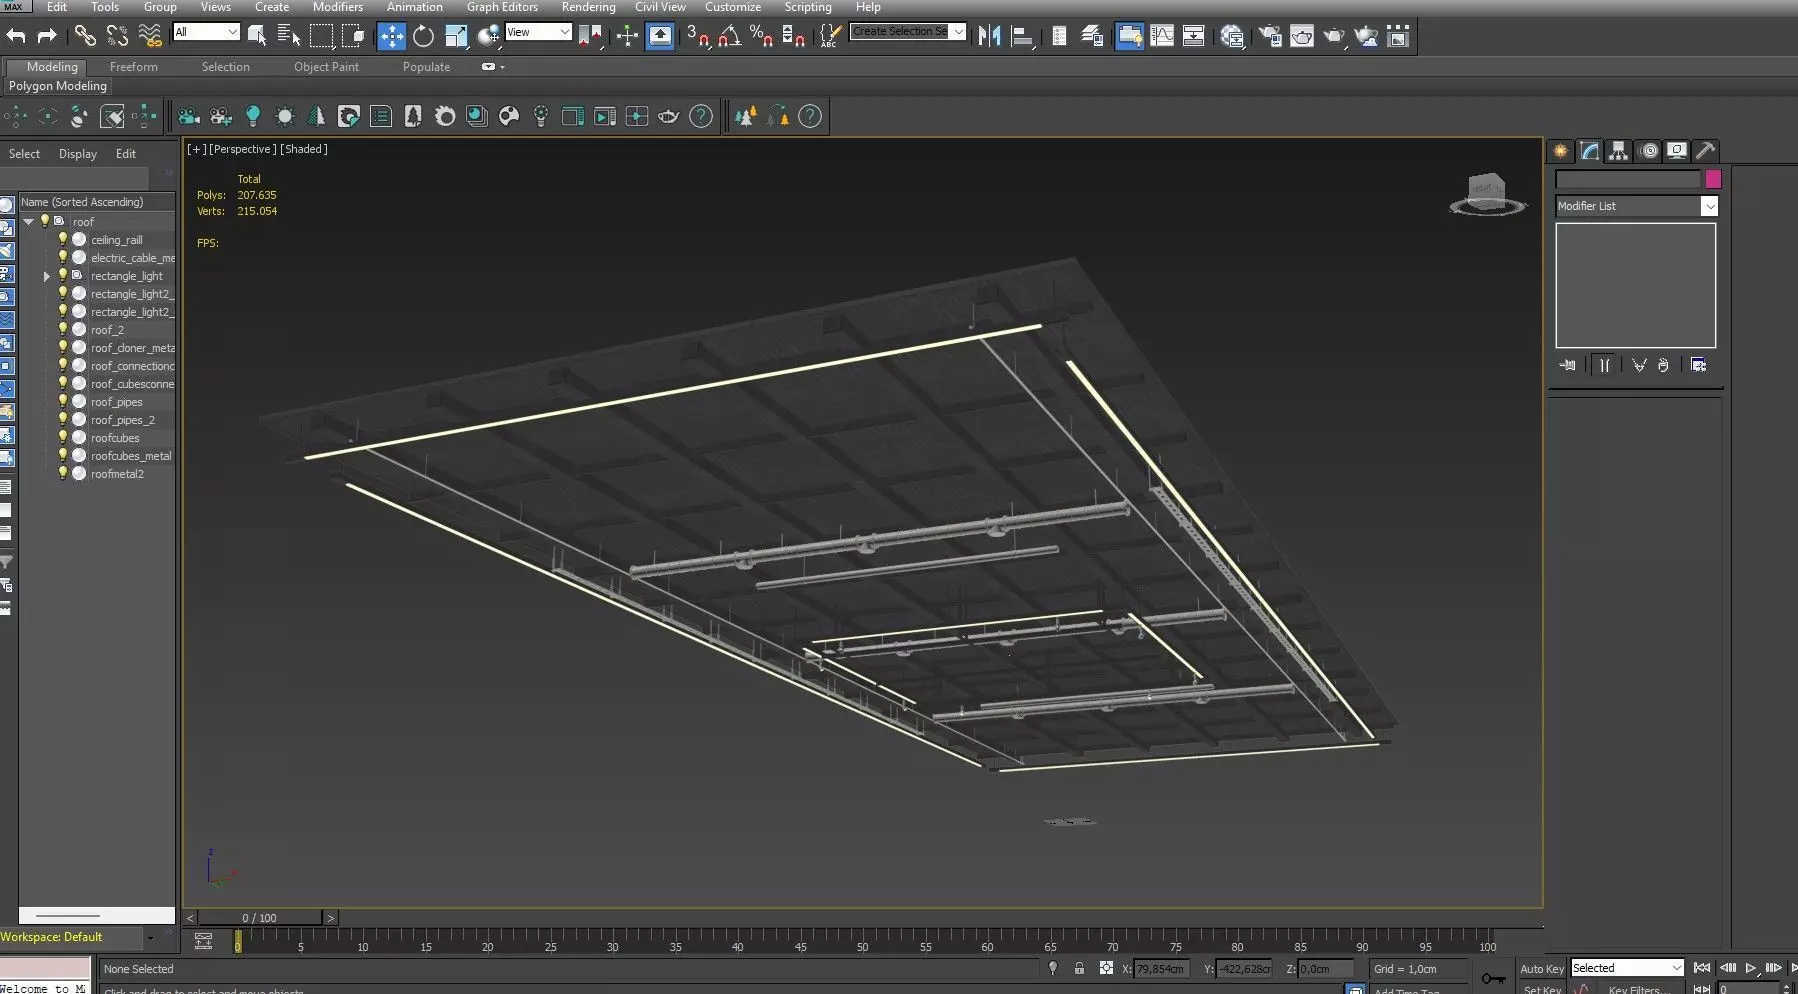Collapse the roof tree node
1798x994 pixels.
(x=29, y=221)
